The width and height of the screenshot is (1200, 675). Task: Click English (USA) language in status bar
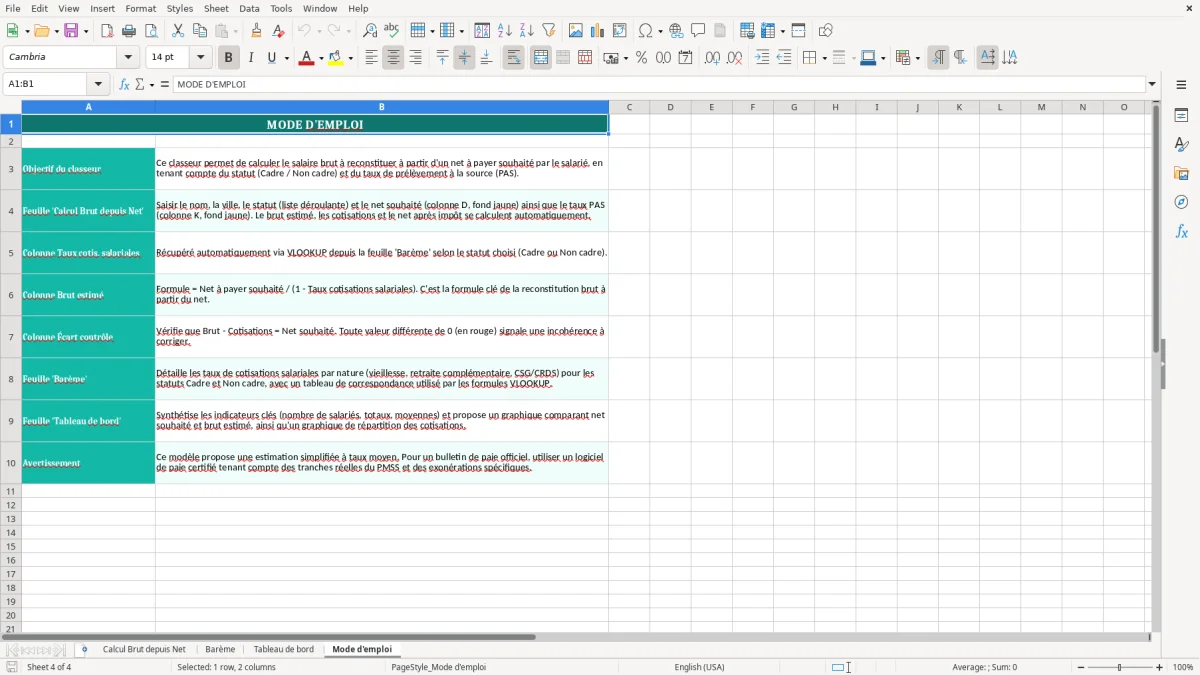point(700,667)
